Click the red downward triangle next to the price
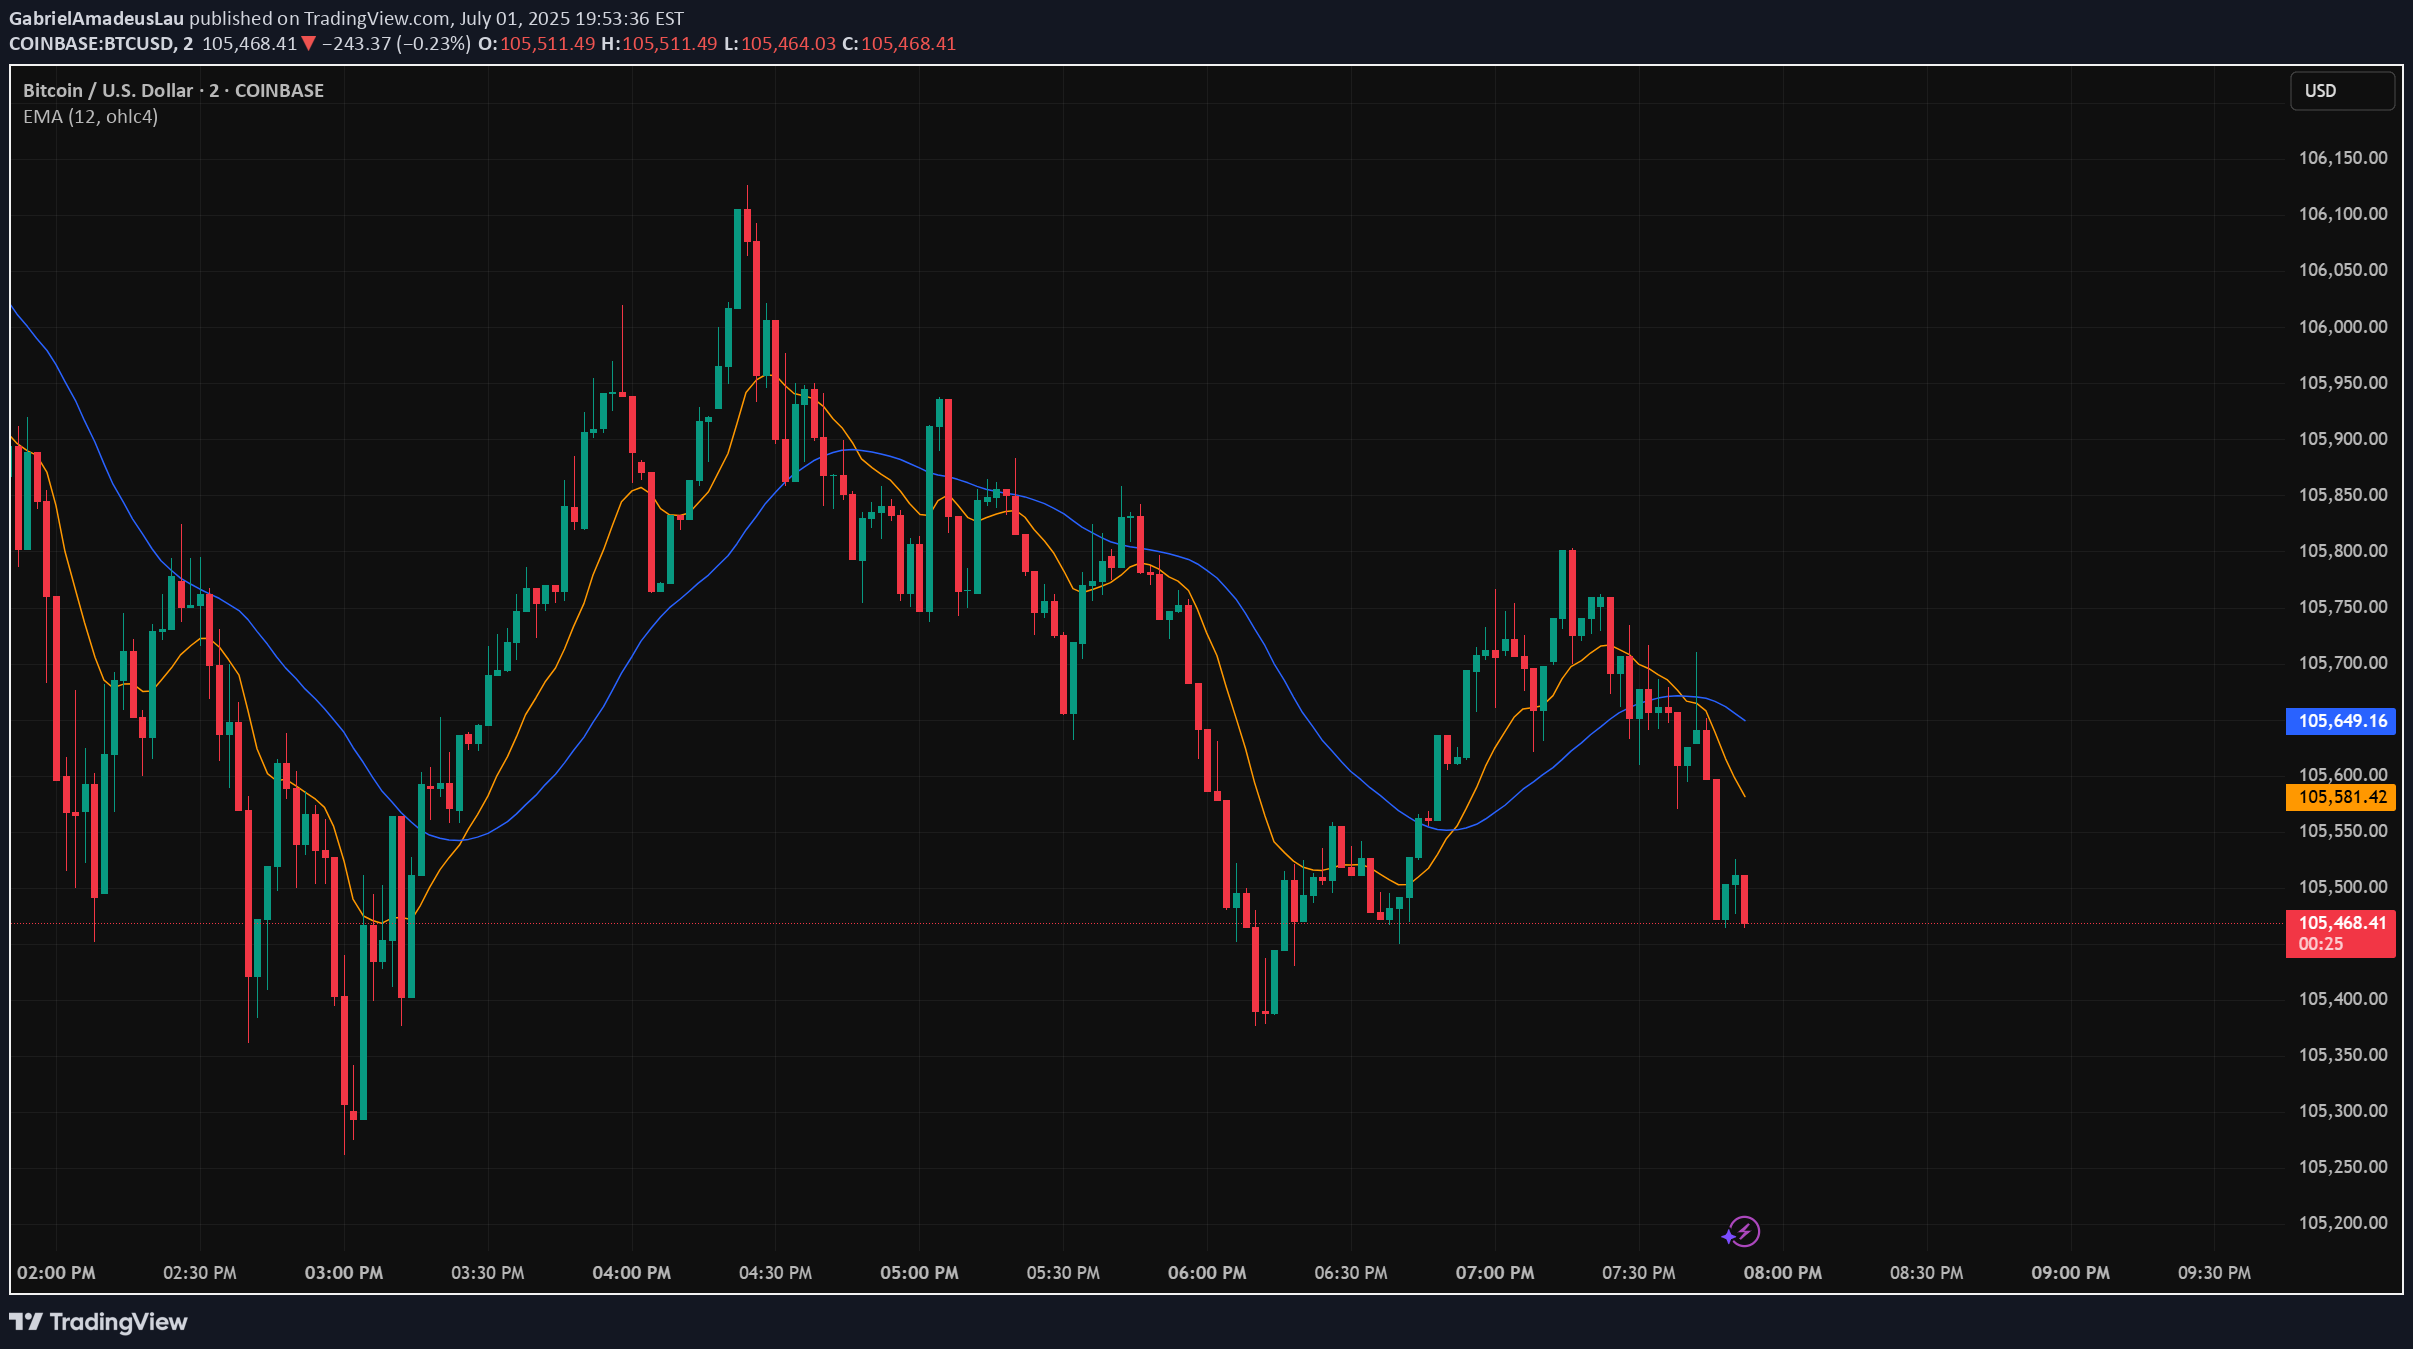The width and height of the screenshot is (2413, 1349). coord(310,43)
